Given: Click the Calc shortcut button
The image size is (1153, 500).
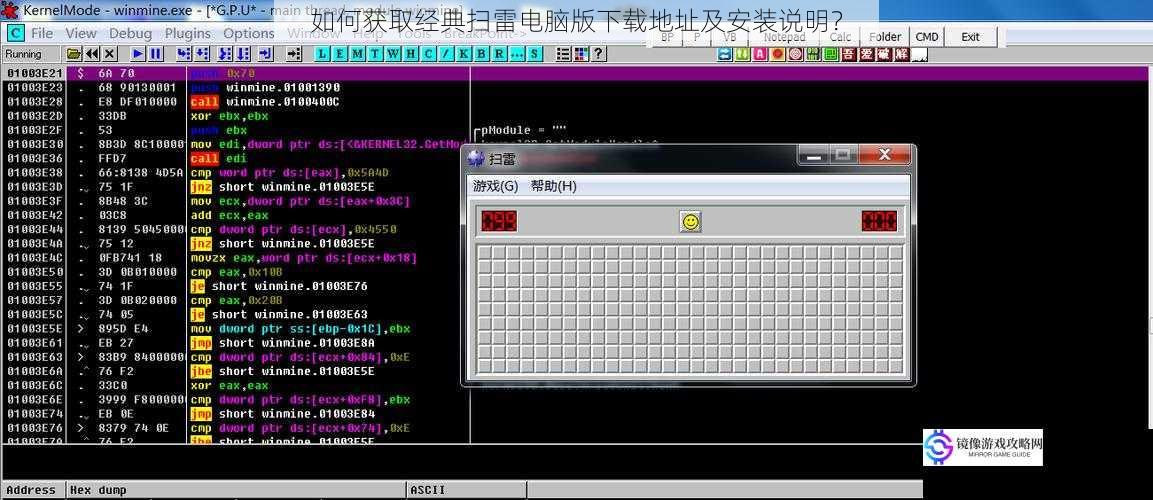Looking at the screenshot, I should point(840,38).
